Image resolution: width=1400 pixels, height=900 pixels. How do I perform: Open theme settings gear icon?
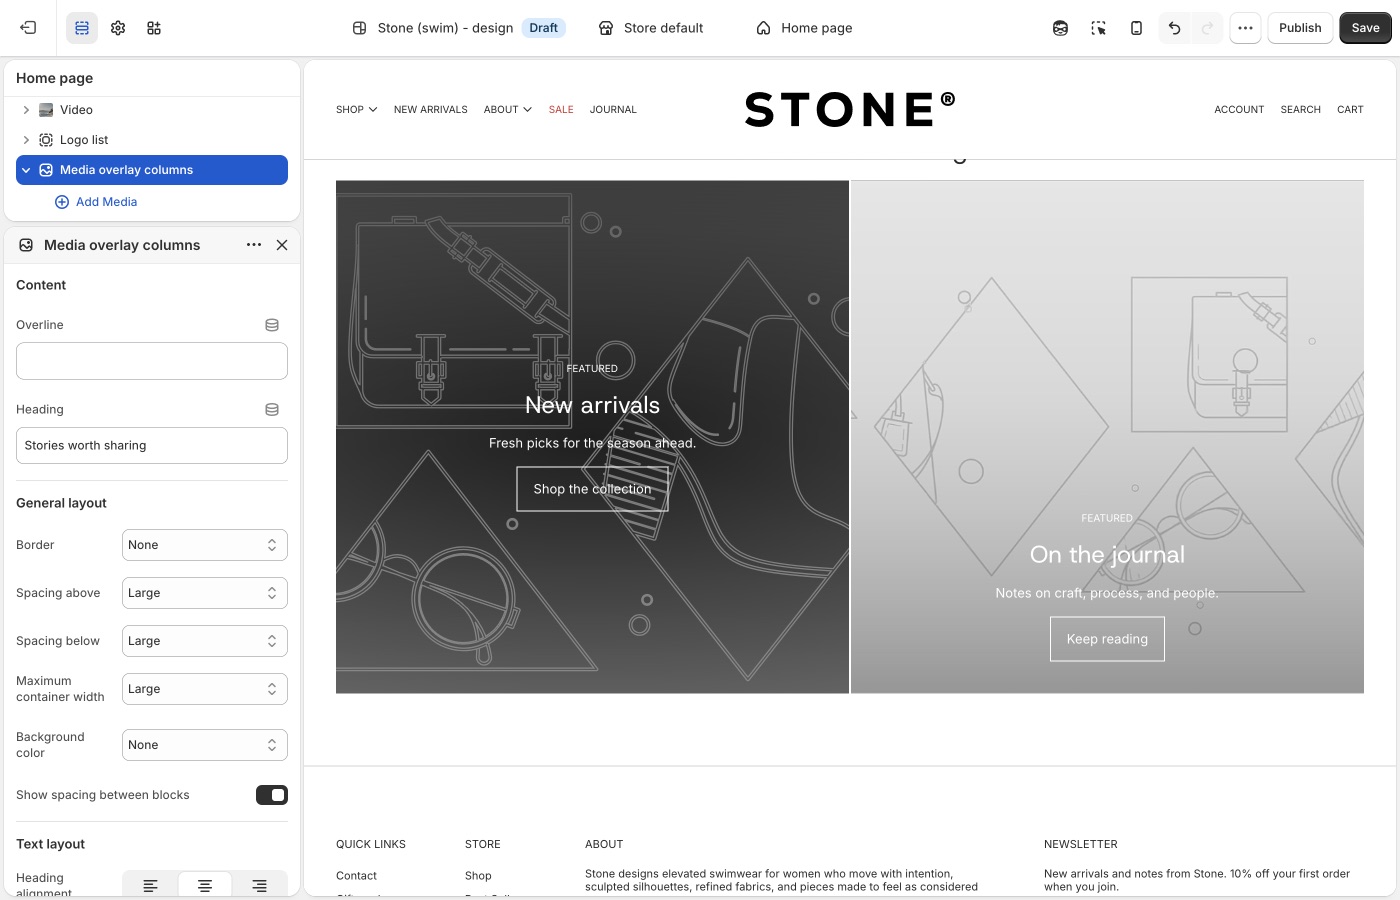[118, 28]
